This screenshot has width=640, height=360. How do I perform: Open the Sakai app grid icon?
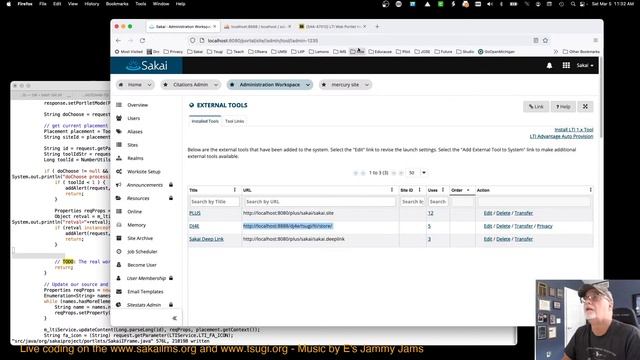[x=566, y=65]
